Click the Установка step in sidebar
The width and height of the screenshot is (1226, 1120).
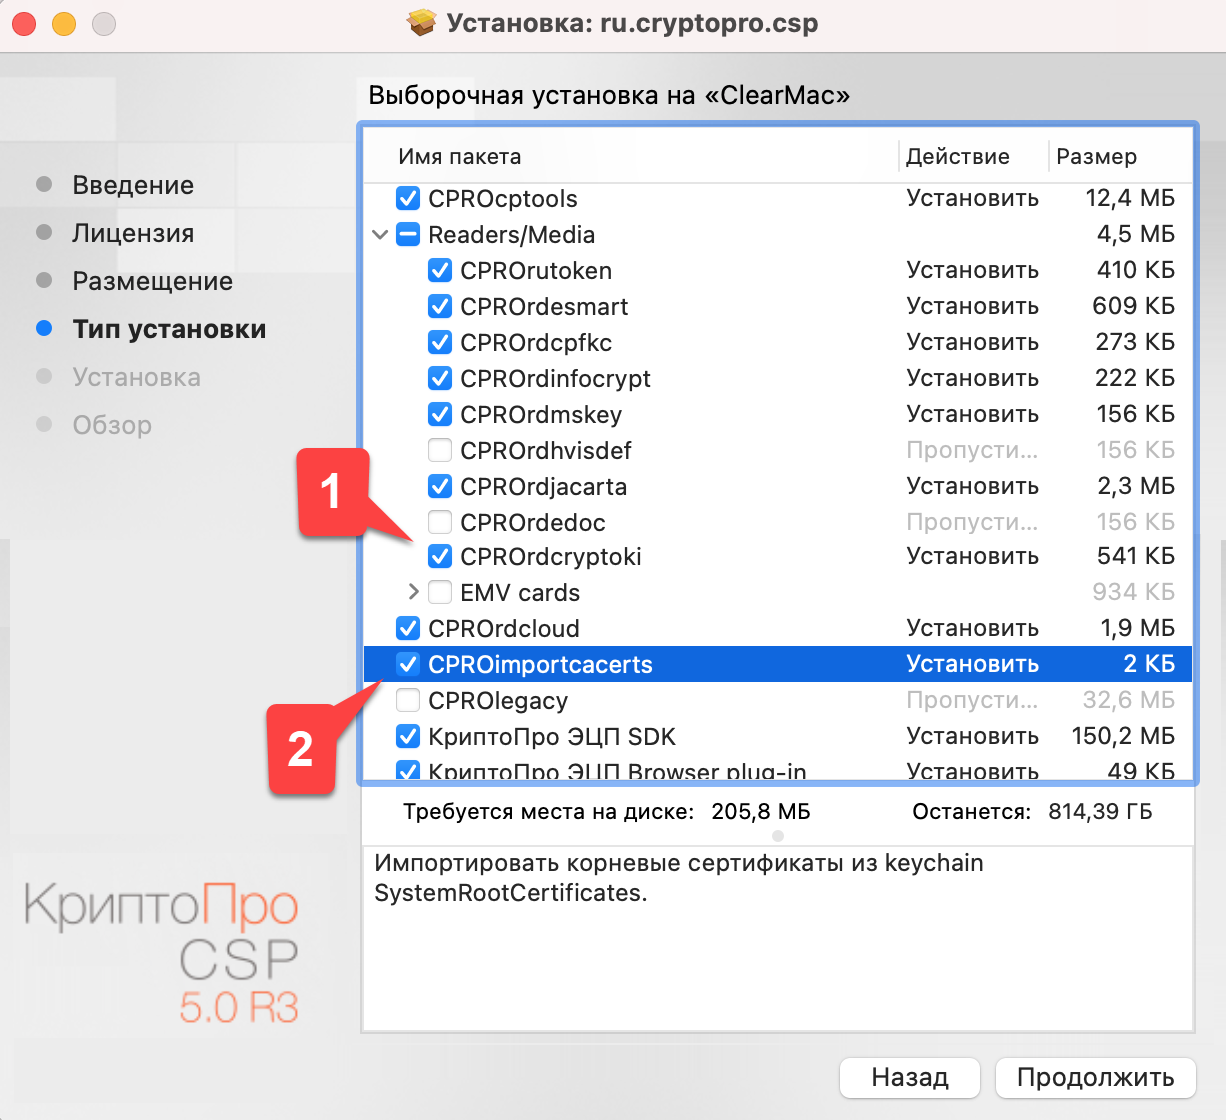pos(136,377)
